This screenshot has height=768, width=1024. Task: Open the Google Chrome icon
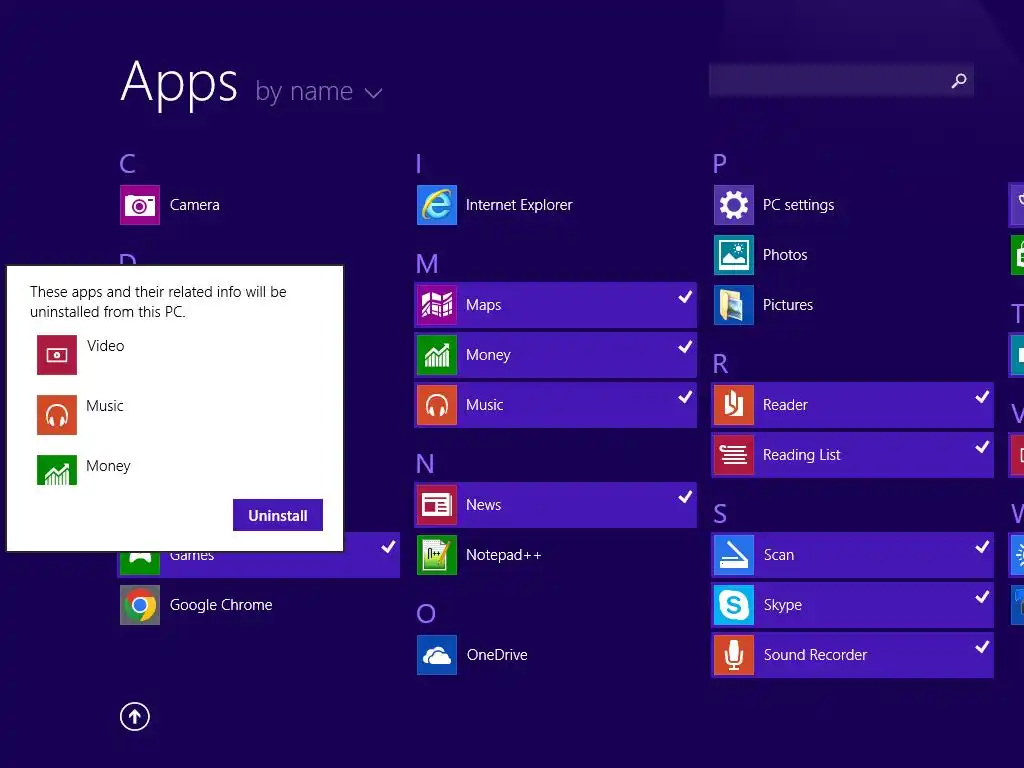140,605
